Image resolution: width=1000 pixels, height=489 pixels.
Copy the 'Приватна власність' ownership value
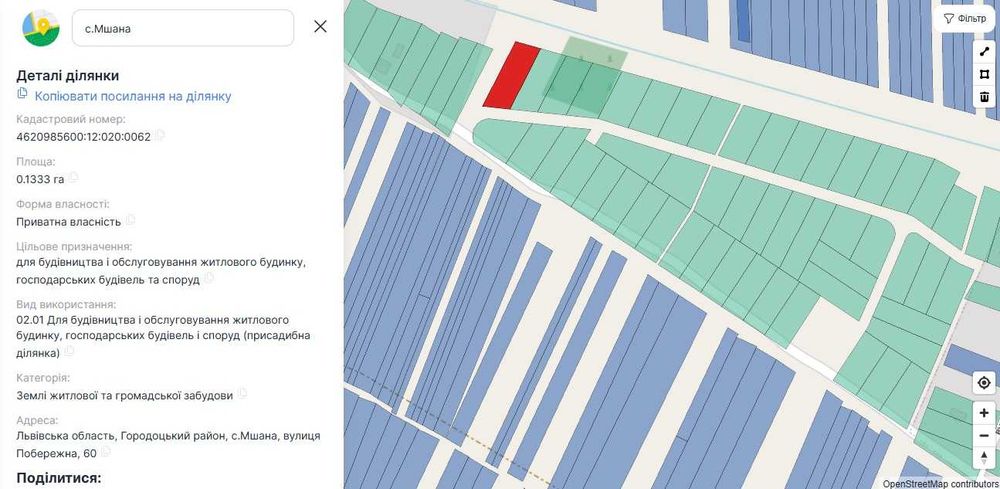tap(130, 221)
